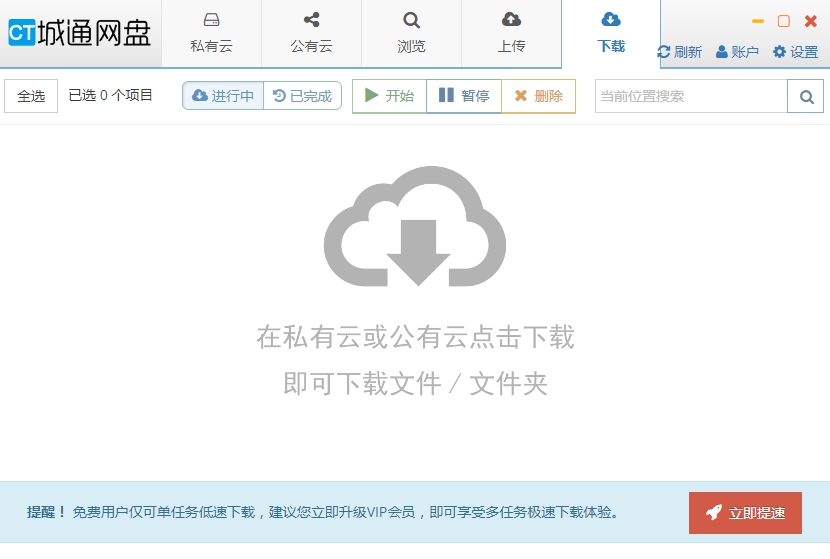Maximize the window with the orange square

tap(783, 21)
